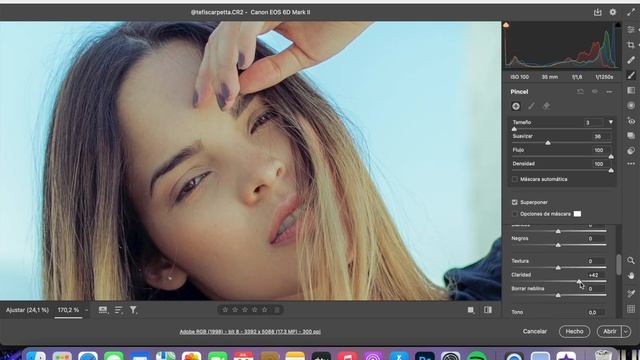Screen dimensions: 640x360
Task: Click the Negros slider handle
Action: pos(558,245)
